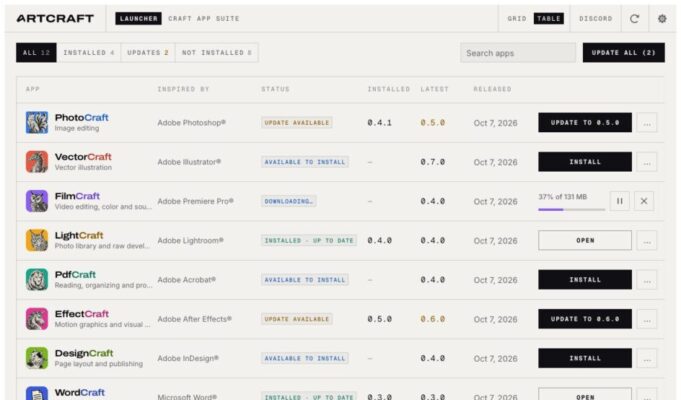Click the Inspired By column header
This screenshot has width=681, height=400.
(183, 89)
